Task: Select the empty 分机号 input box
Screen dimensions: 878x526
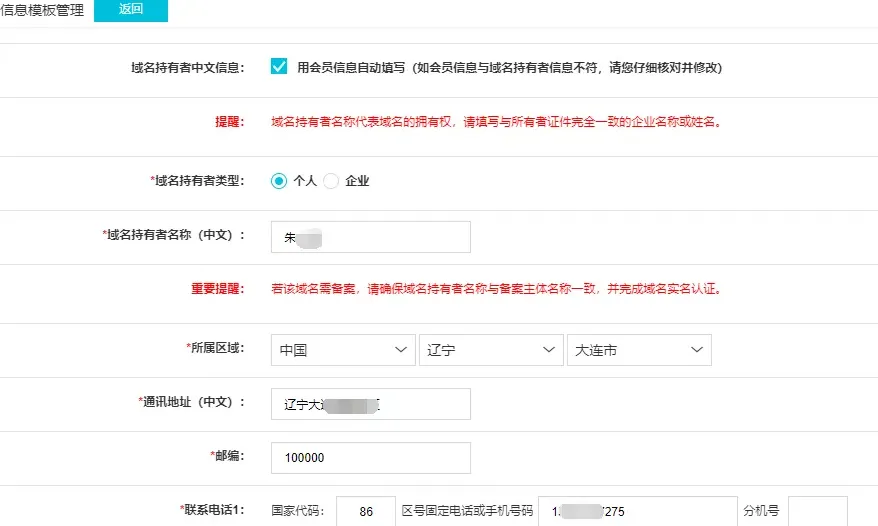Action: point(817,511)
